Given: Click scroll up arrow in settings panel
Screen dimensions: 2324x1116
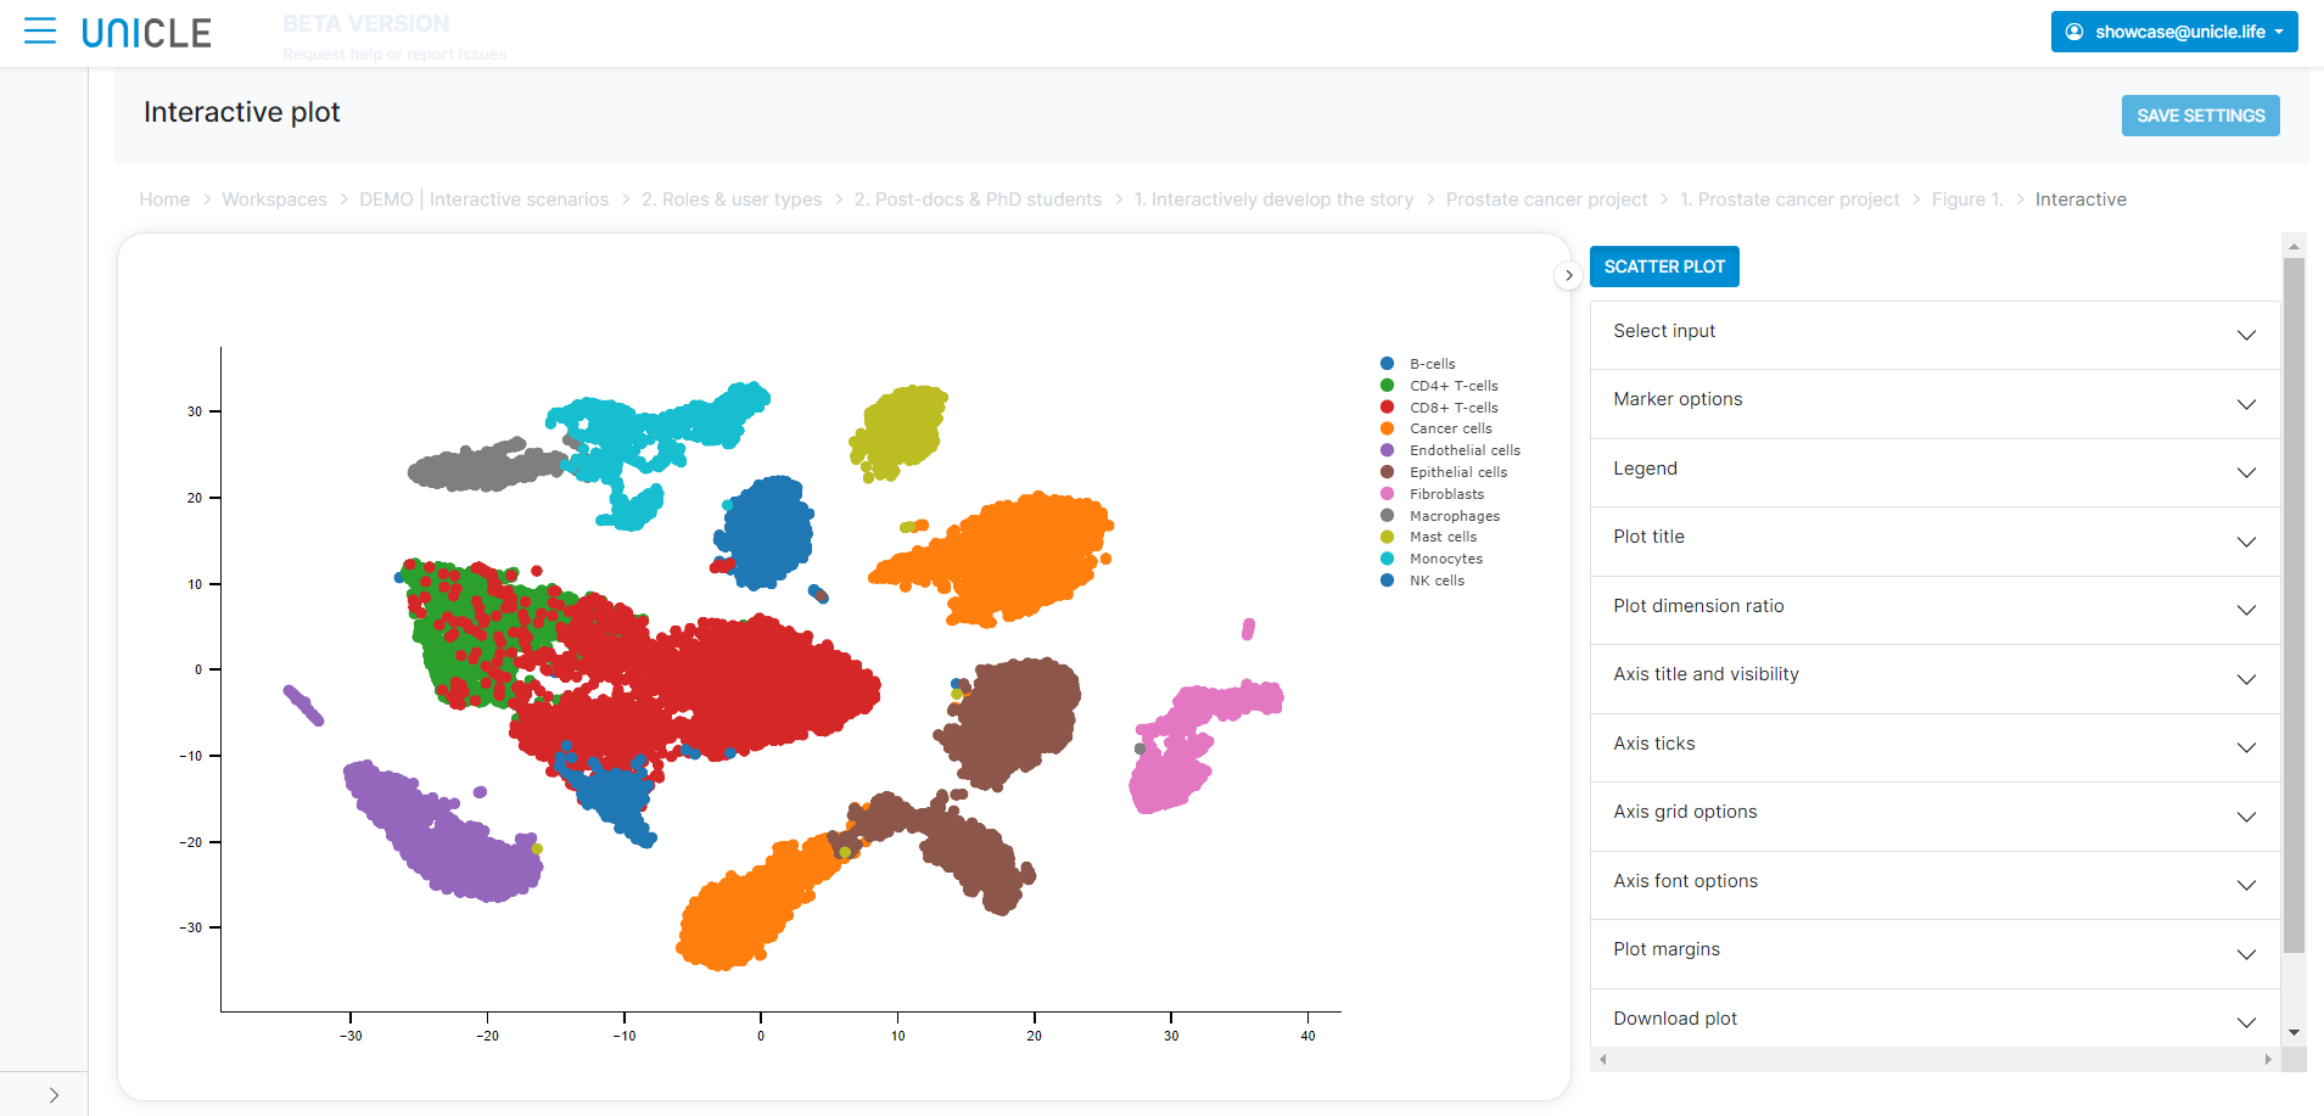Looking at the screenshot, I should coord(2294,246).
